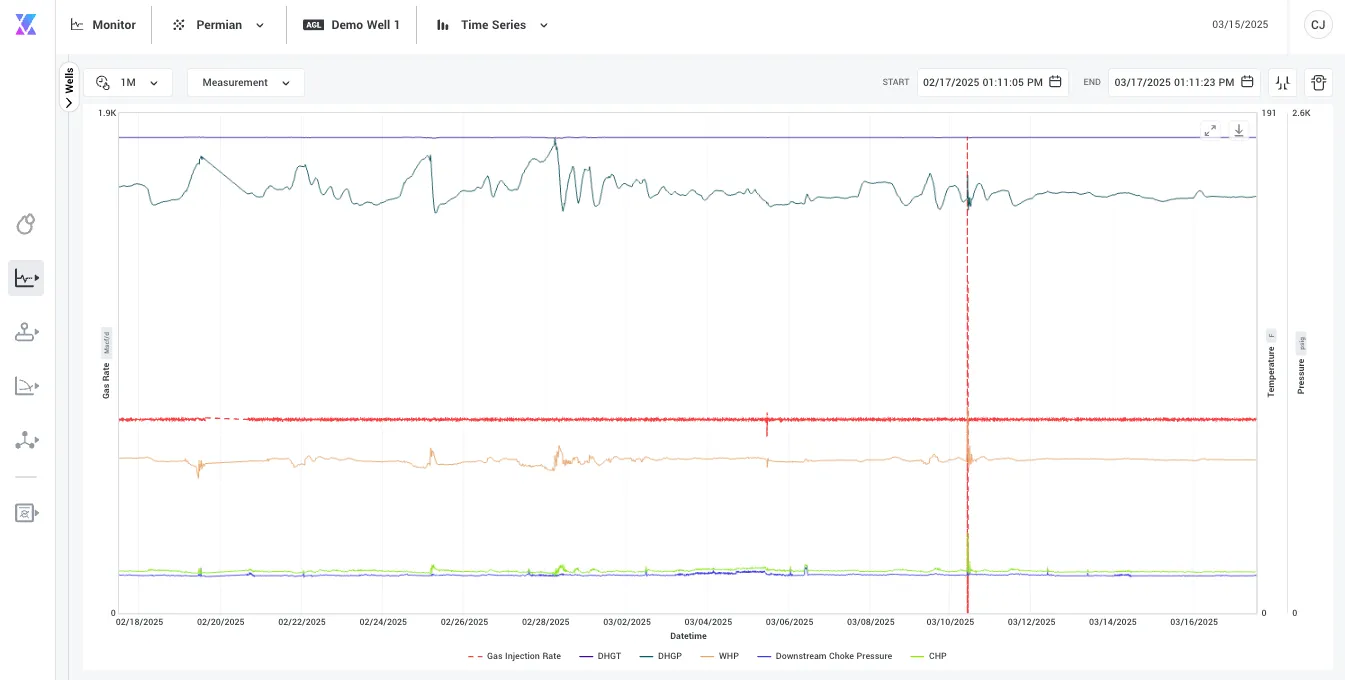Click the rightmost icon button in the filter bar
The height and width of the screenshot is (680, 1345).
coord(1318,82)
